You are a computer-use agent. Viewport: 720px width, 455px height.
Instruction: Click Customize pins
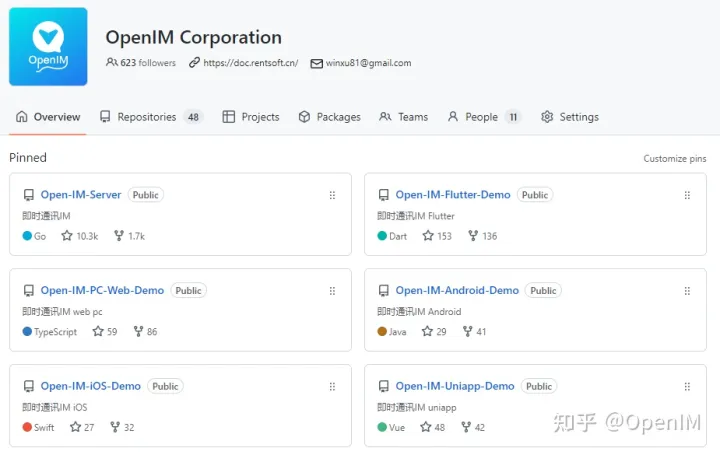click(x=675, y=158)
